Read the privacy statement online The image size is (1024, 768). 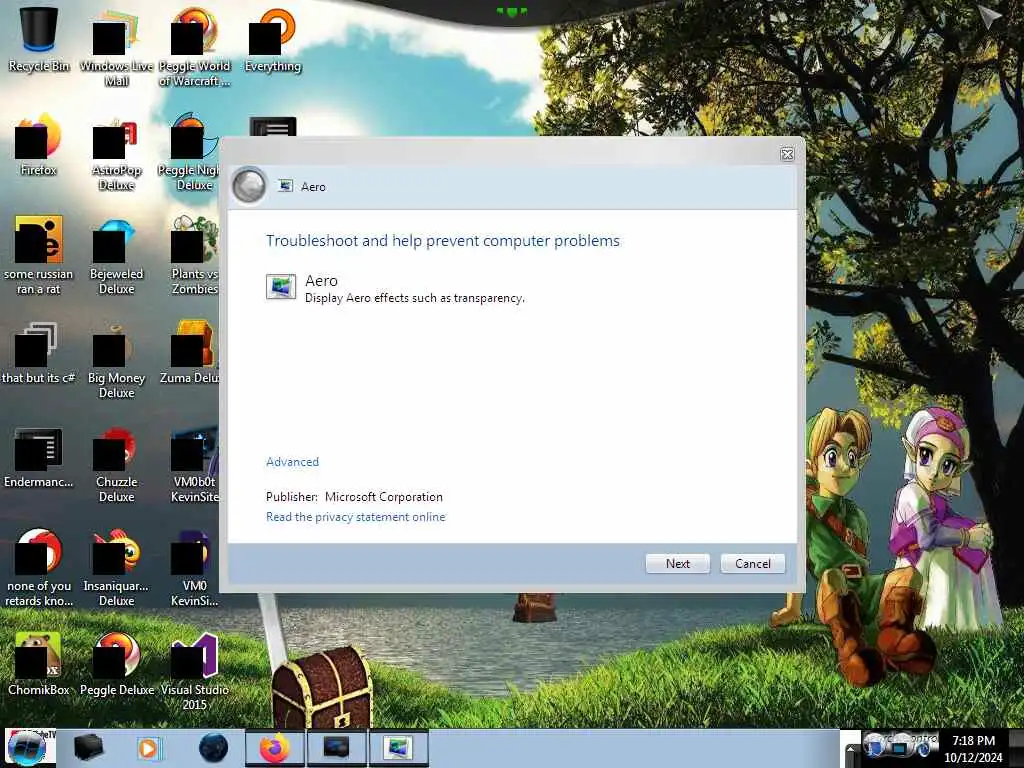click(x=355, y=517)
